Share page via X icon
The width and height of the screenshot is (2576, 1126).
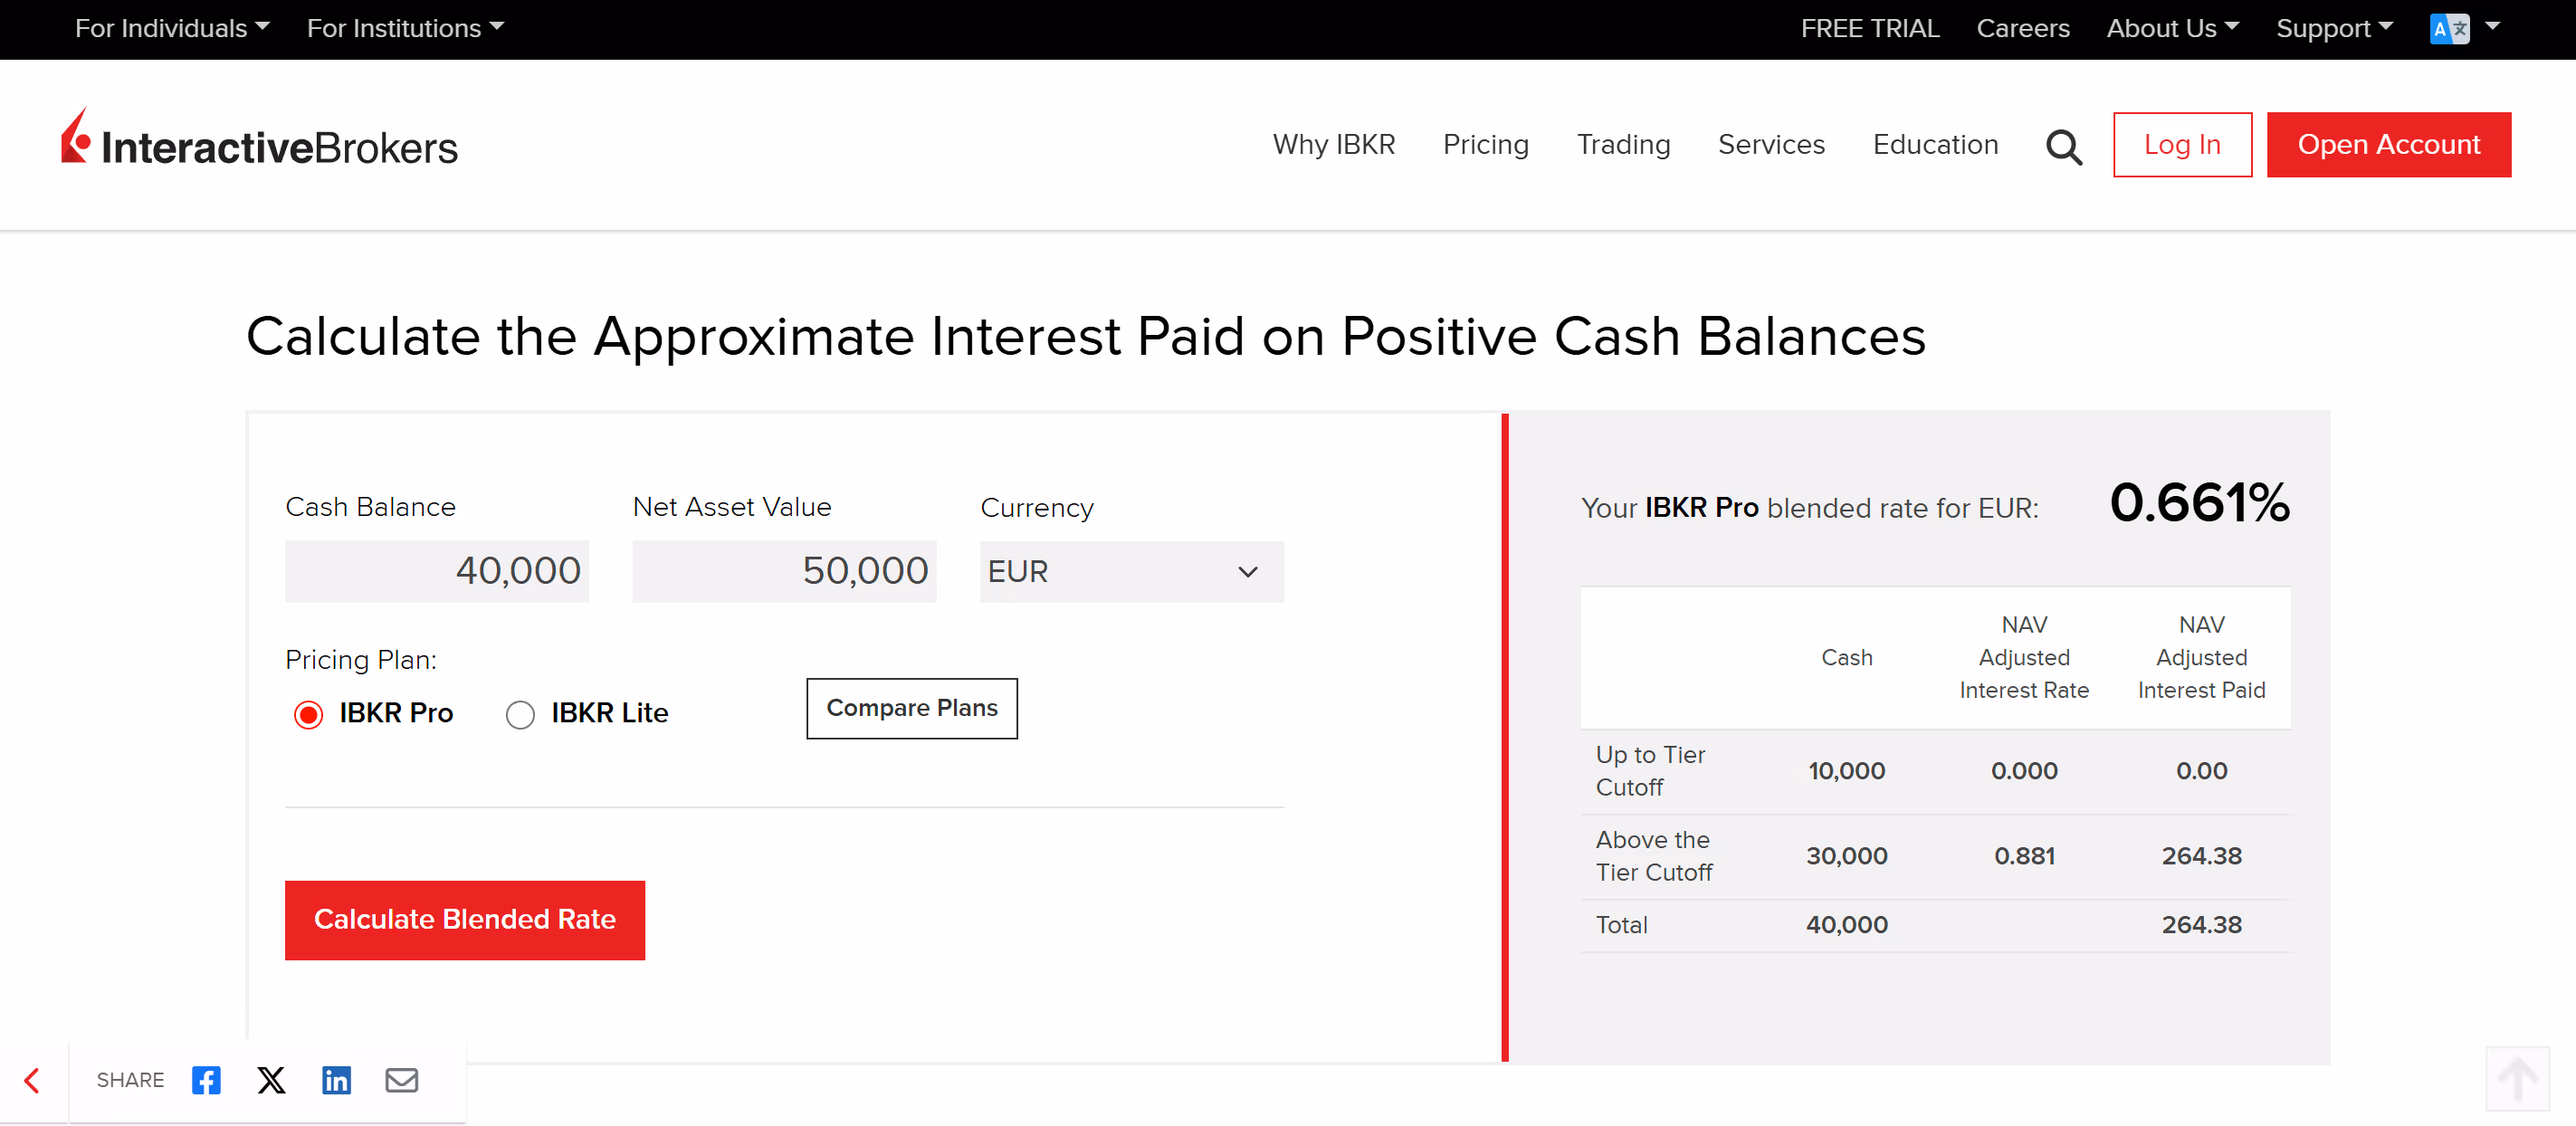271,1080
